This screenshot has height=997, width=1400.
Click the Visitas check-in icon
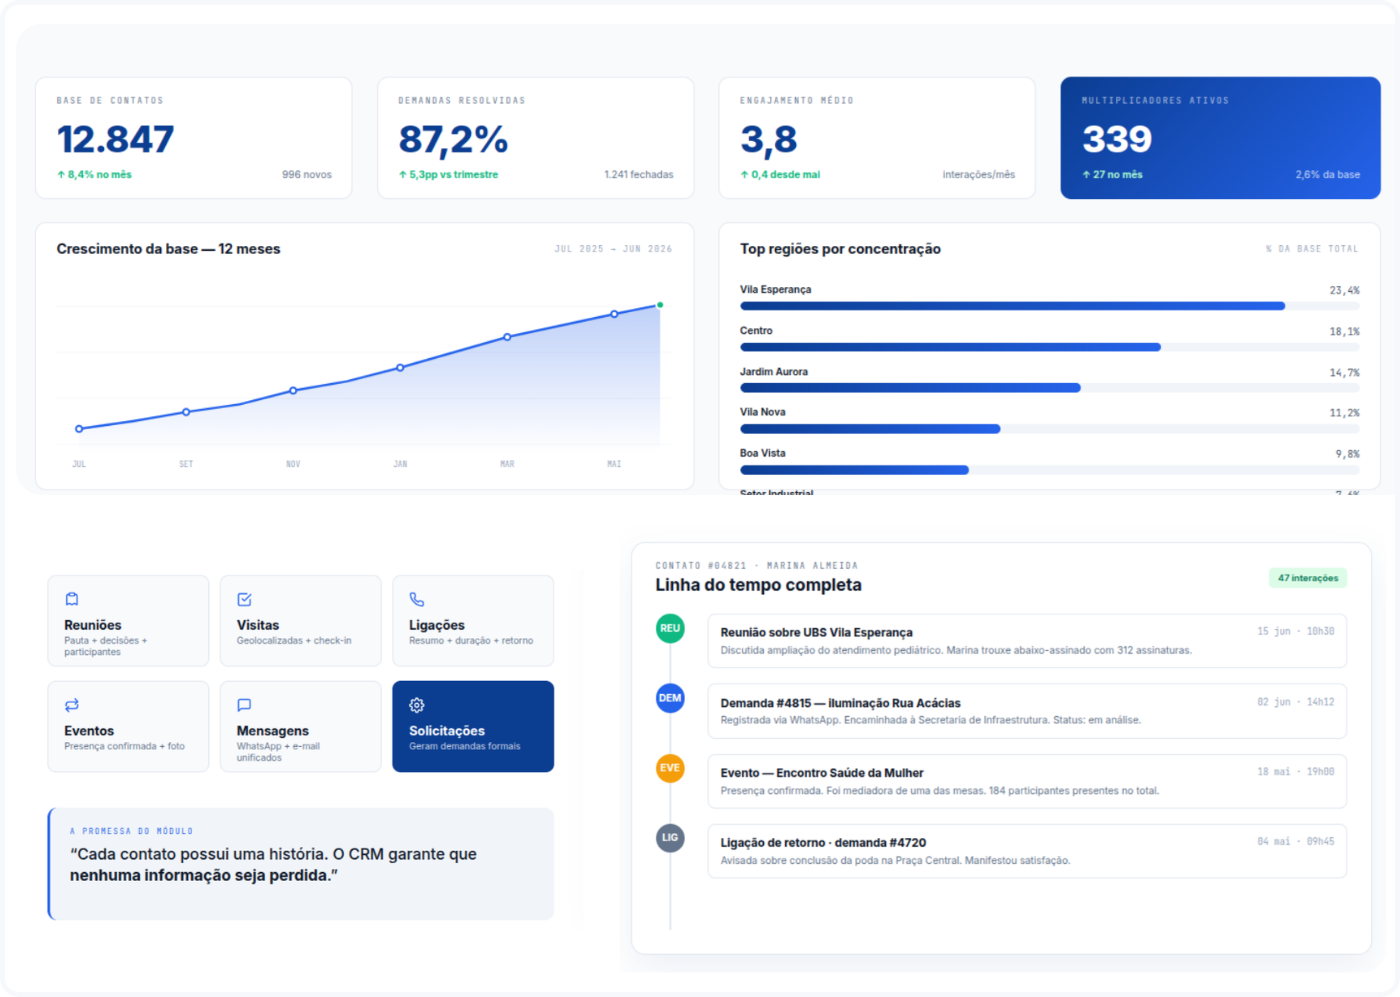244,599
